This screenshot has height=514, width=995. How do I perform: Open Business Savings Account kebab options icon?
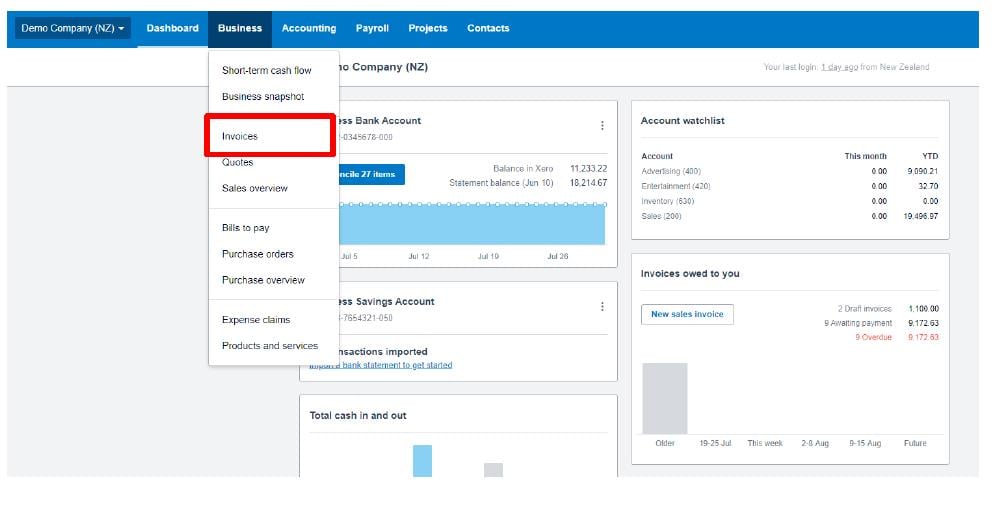pos(602,307)
